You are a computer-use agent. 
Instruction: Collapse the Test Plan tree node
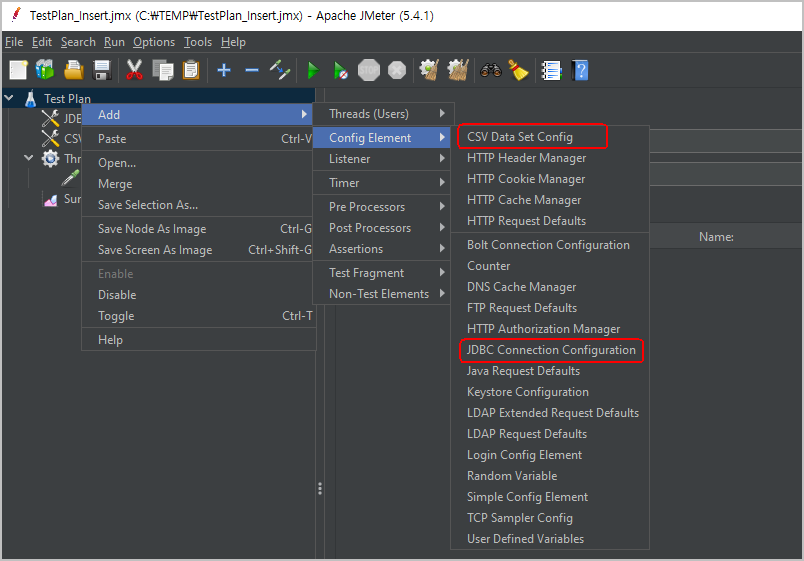click(9, 97)
